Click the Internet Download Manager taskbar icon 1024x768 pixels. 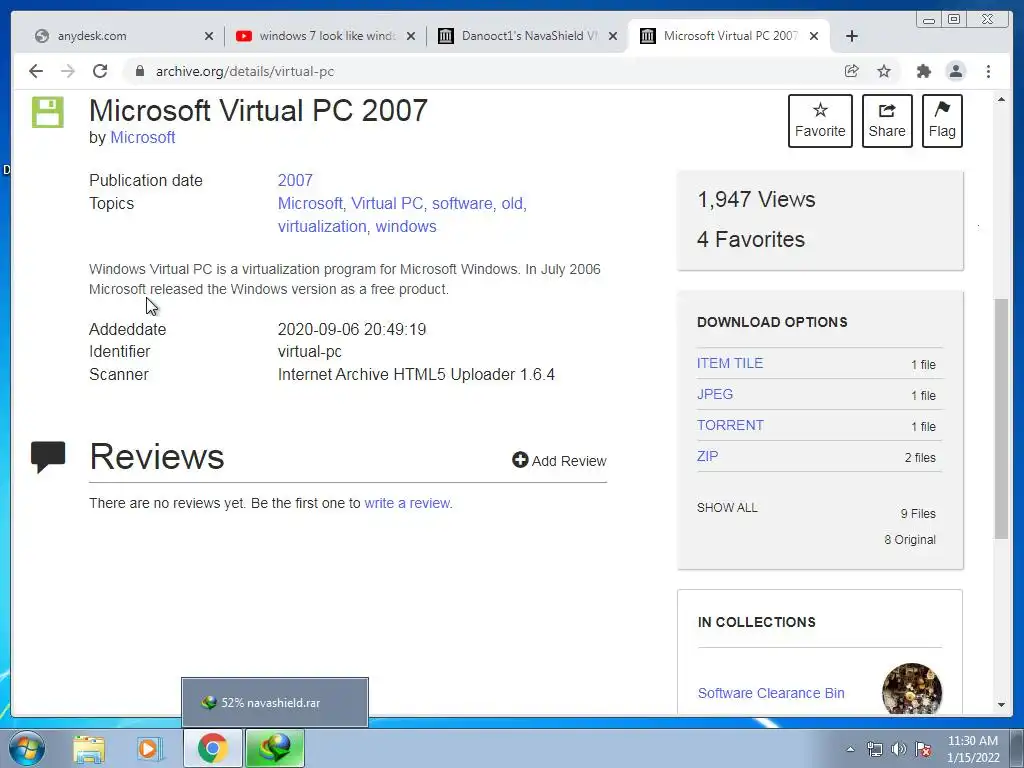coord(275,748)
